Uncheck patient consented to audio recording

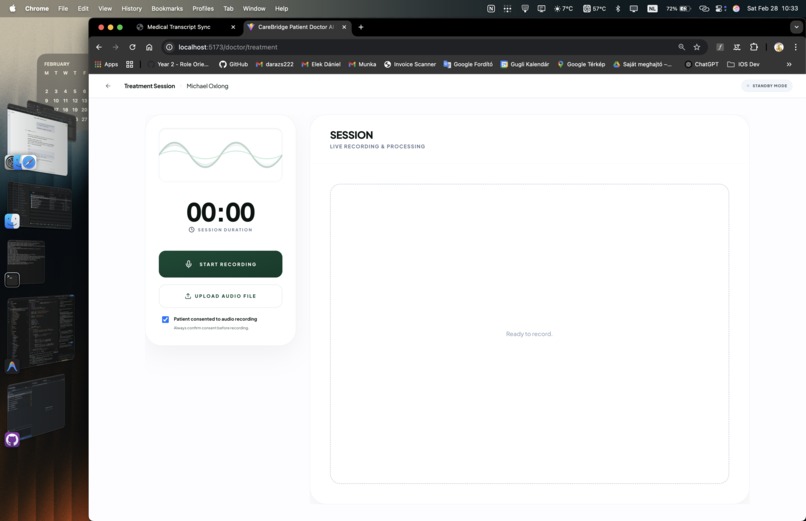pyautogui.click(x=166, y=320)
